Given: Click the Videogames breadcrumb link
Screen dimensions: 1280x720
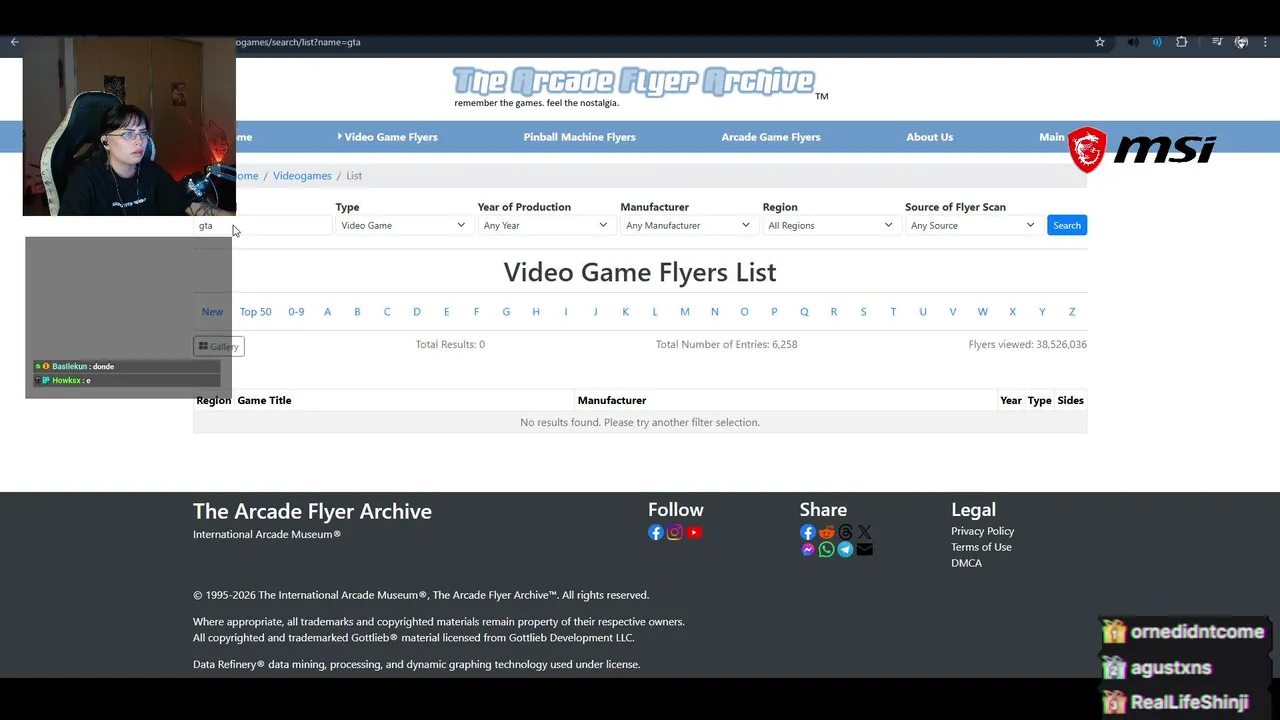Looking at the screenshot, I should (302, 175).
